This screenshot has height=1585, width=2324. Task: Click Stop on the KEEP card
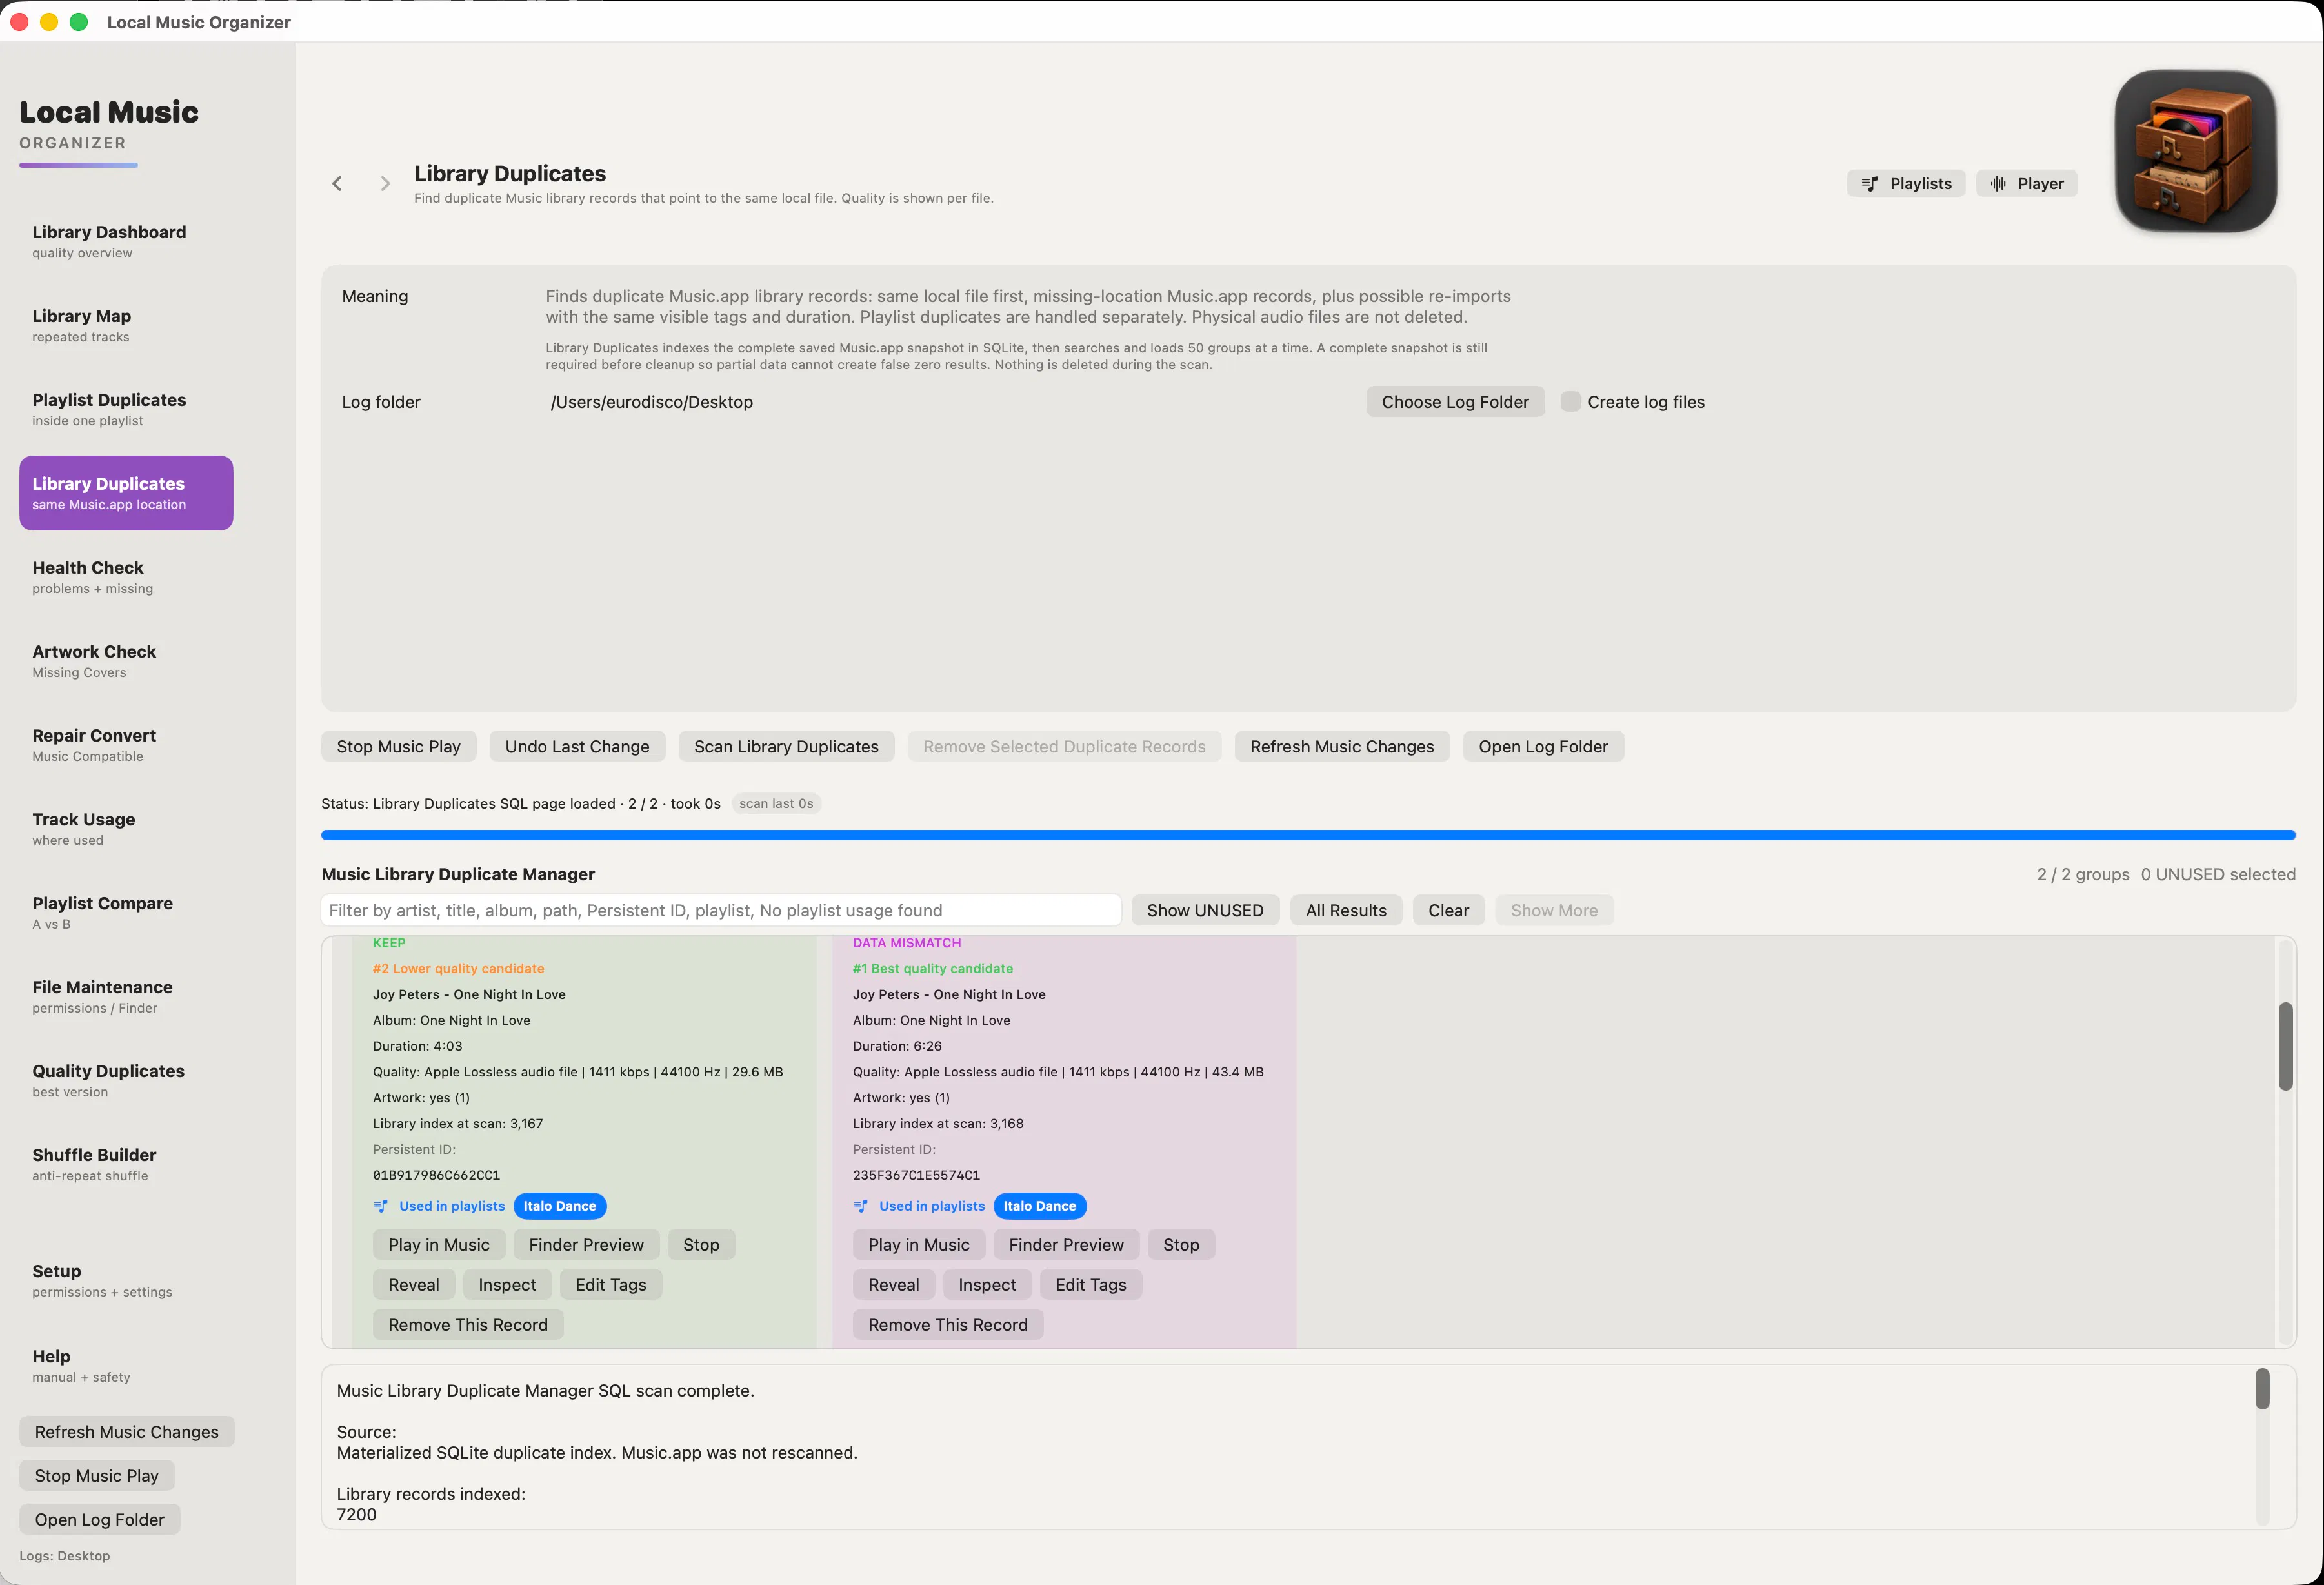click(701, 1245)
